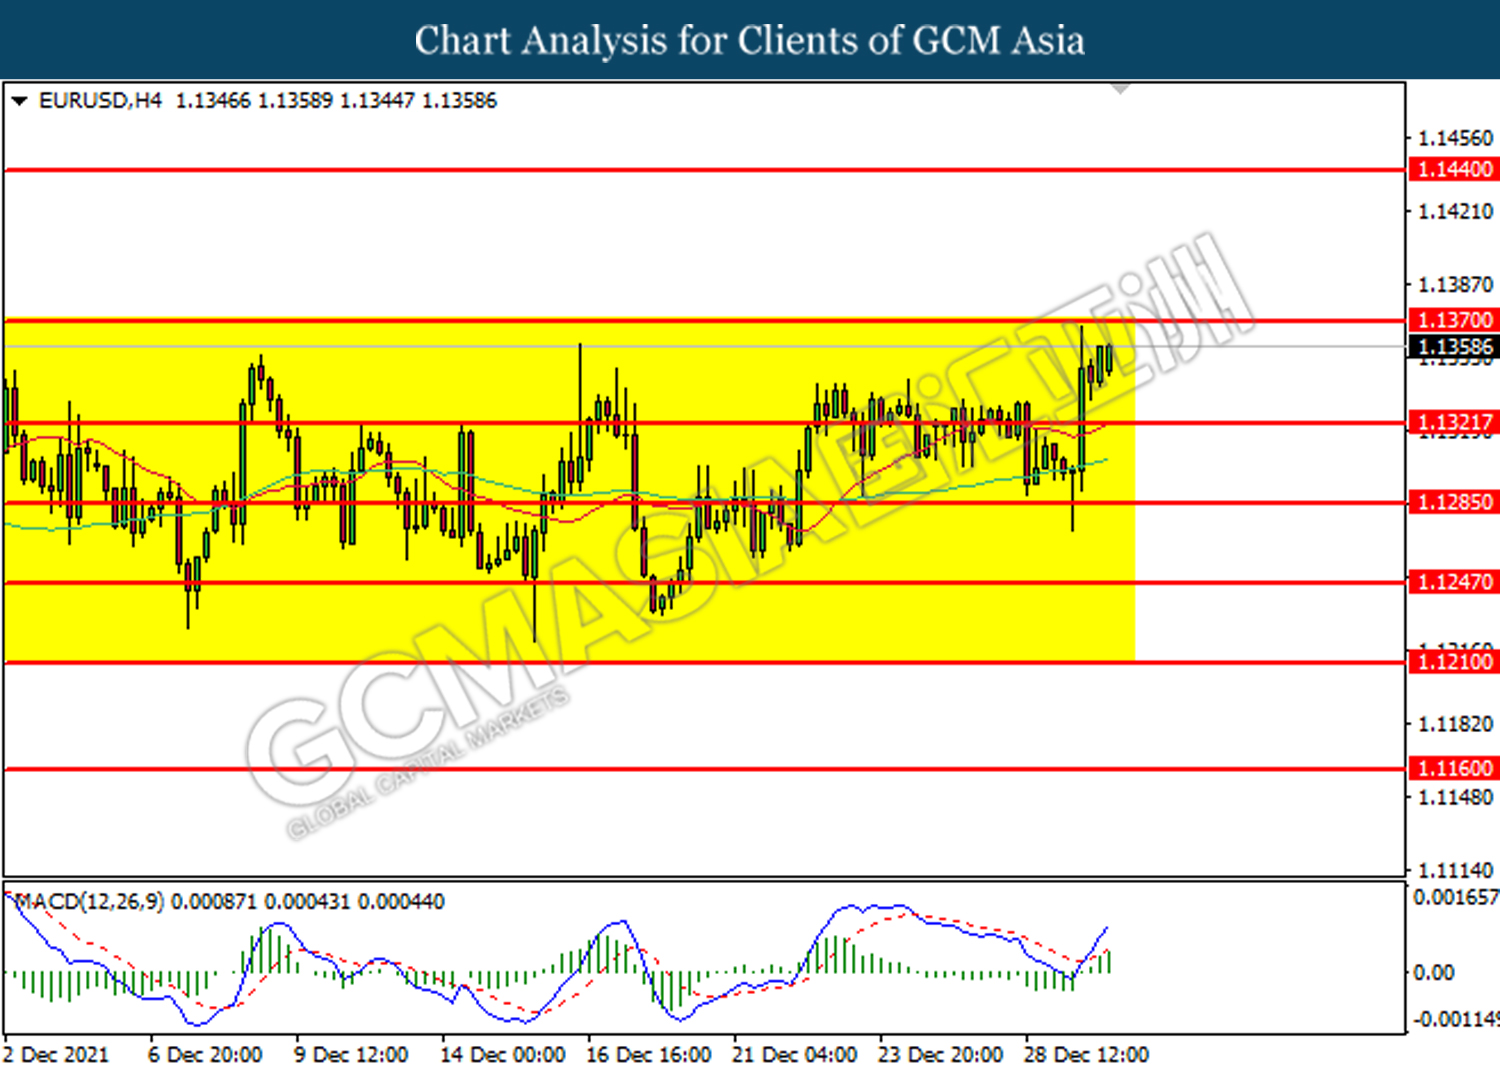Select the MACD 0.00 zero-level axis value
Screen dimensions: 1500x1071
1434,972
